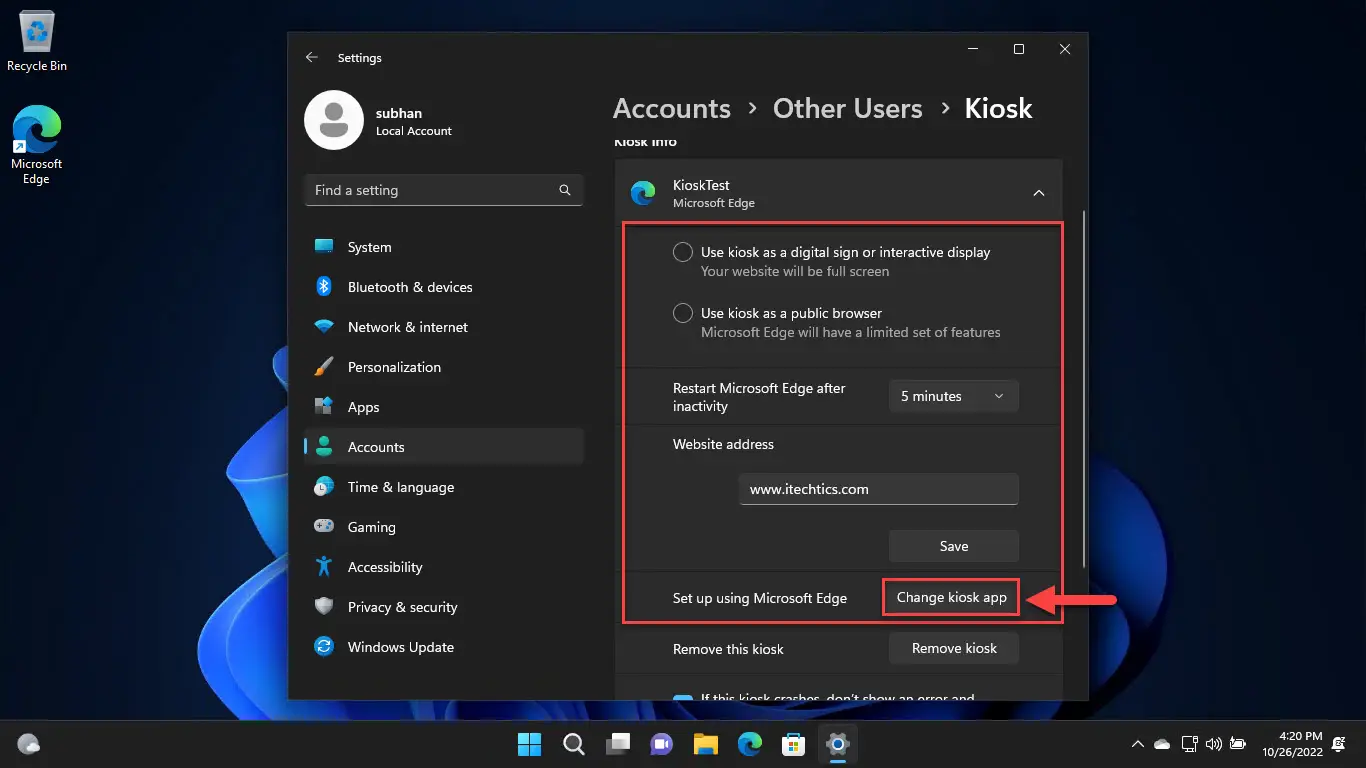Open Bluetooth & devices category
Screen dimensions: 1366x768
(x=444, y=287)
